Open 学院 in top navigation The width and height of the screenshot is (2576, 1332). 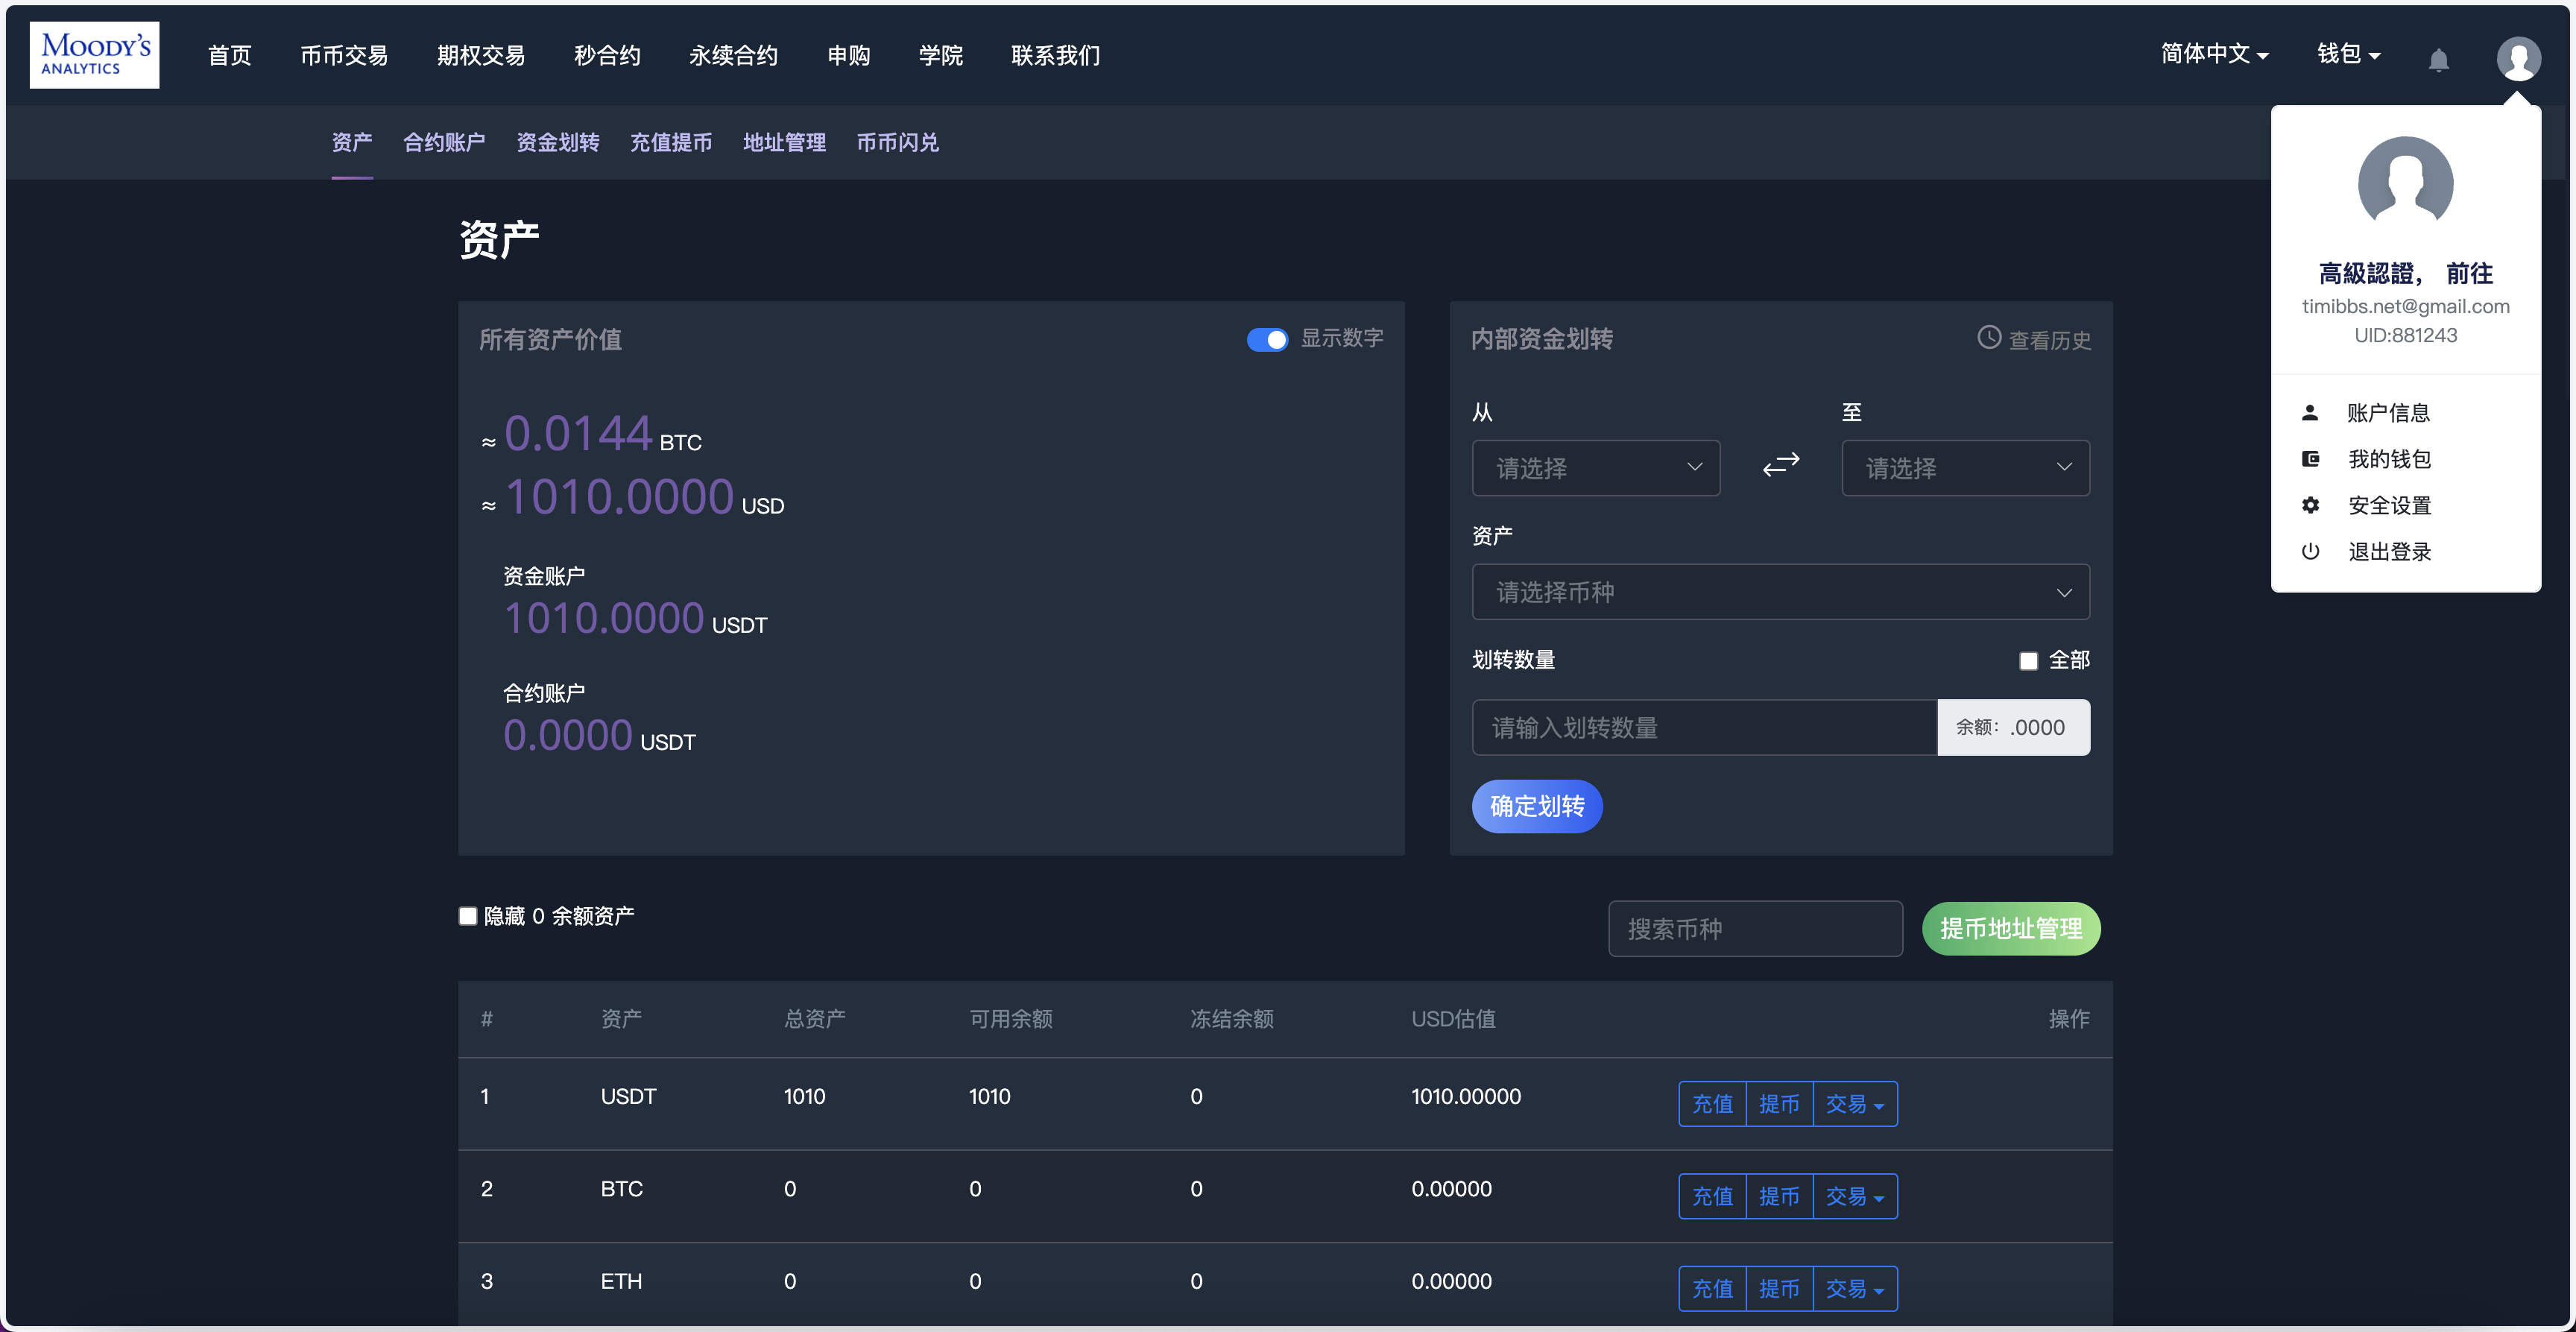point(940,55)
